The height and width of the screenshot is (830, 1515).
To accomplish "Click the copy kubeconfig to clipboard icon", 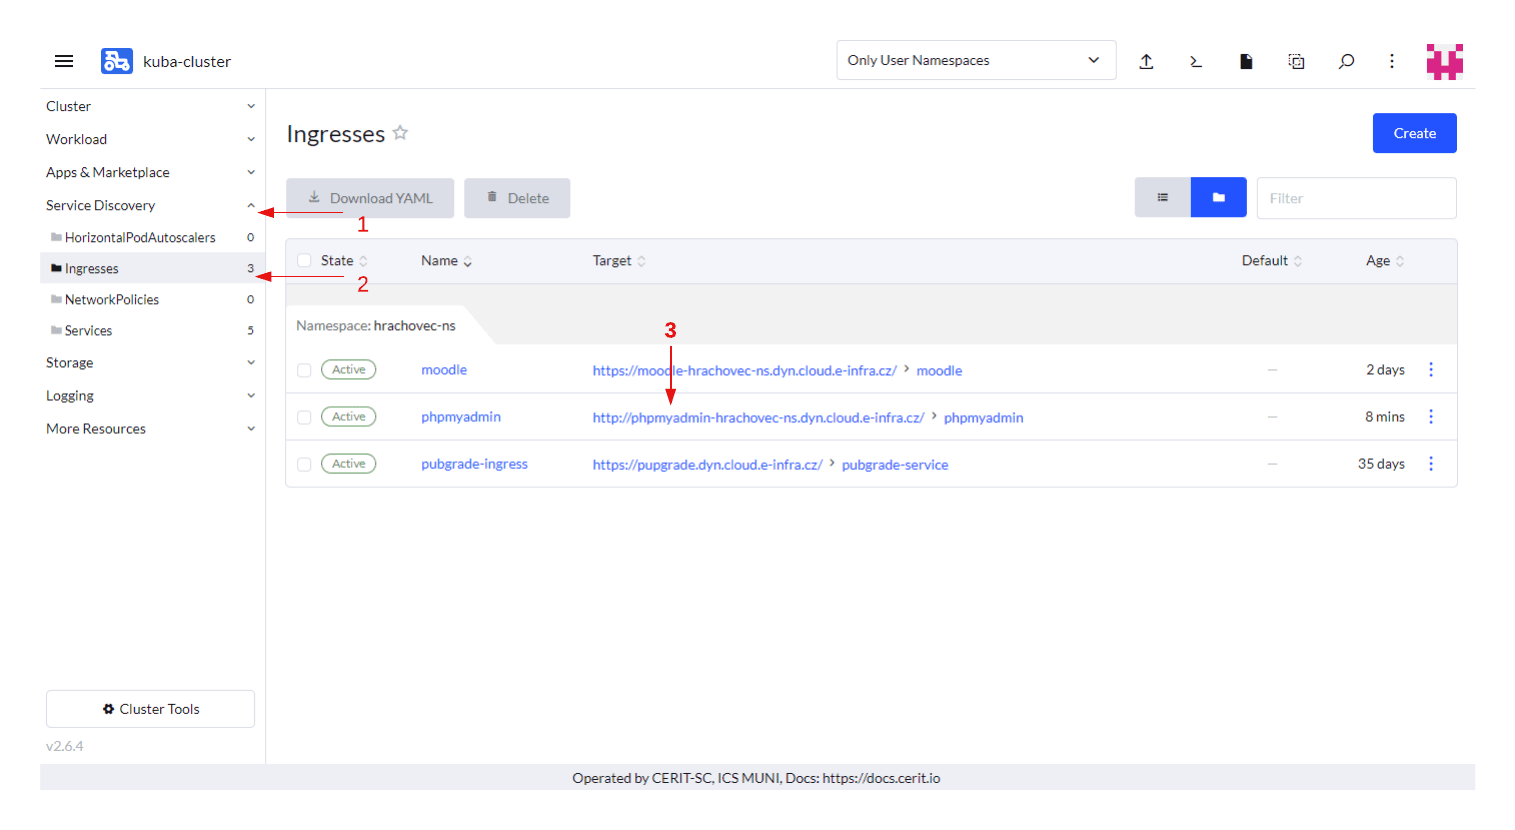I will (x=1296, y=61).
